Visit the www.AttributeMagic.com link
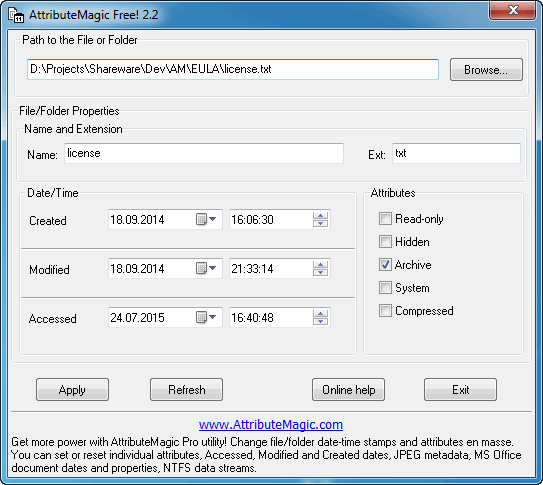543x485 pixels. coord(271,424)
